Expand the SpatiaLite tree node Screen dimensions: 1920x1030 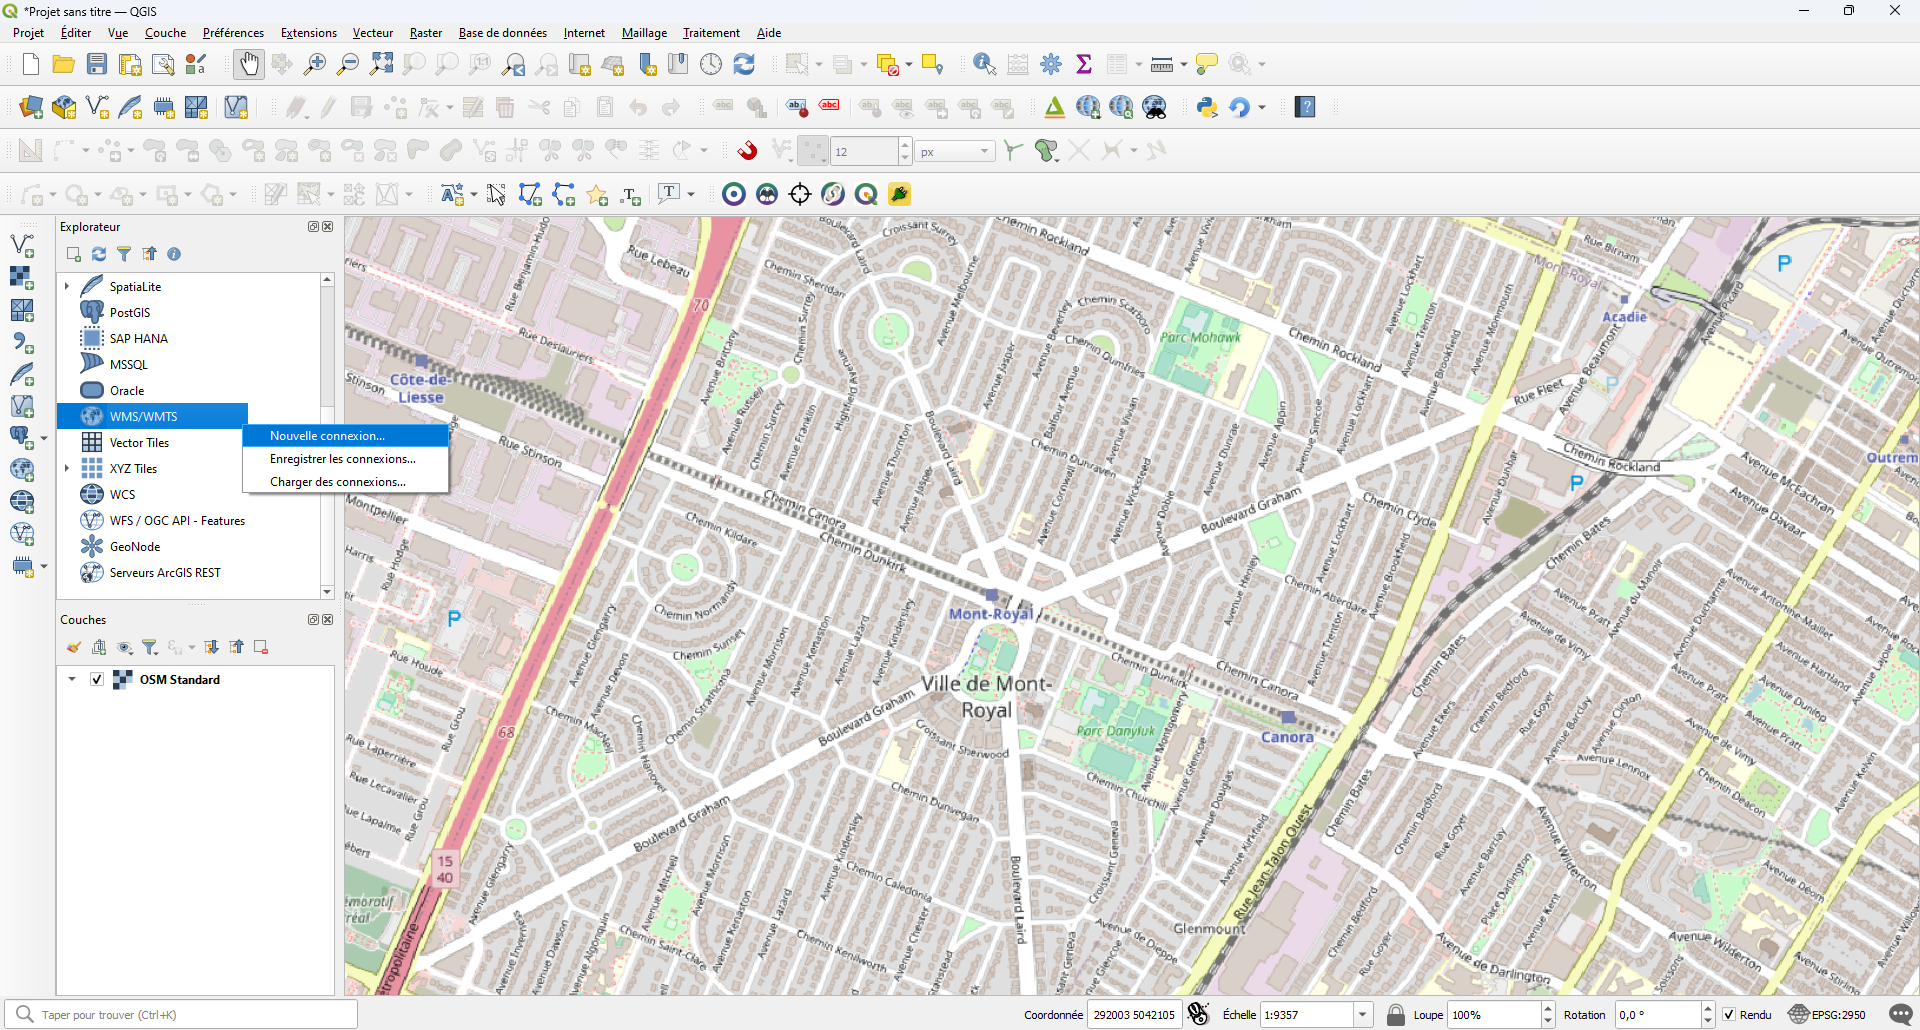pos(67,286)
